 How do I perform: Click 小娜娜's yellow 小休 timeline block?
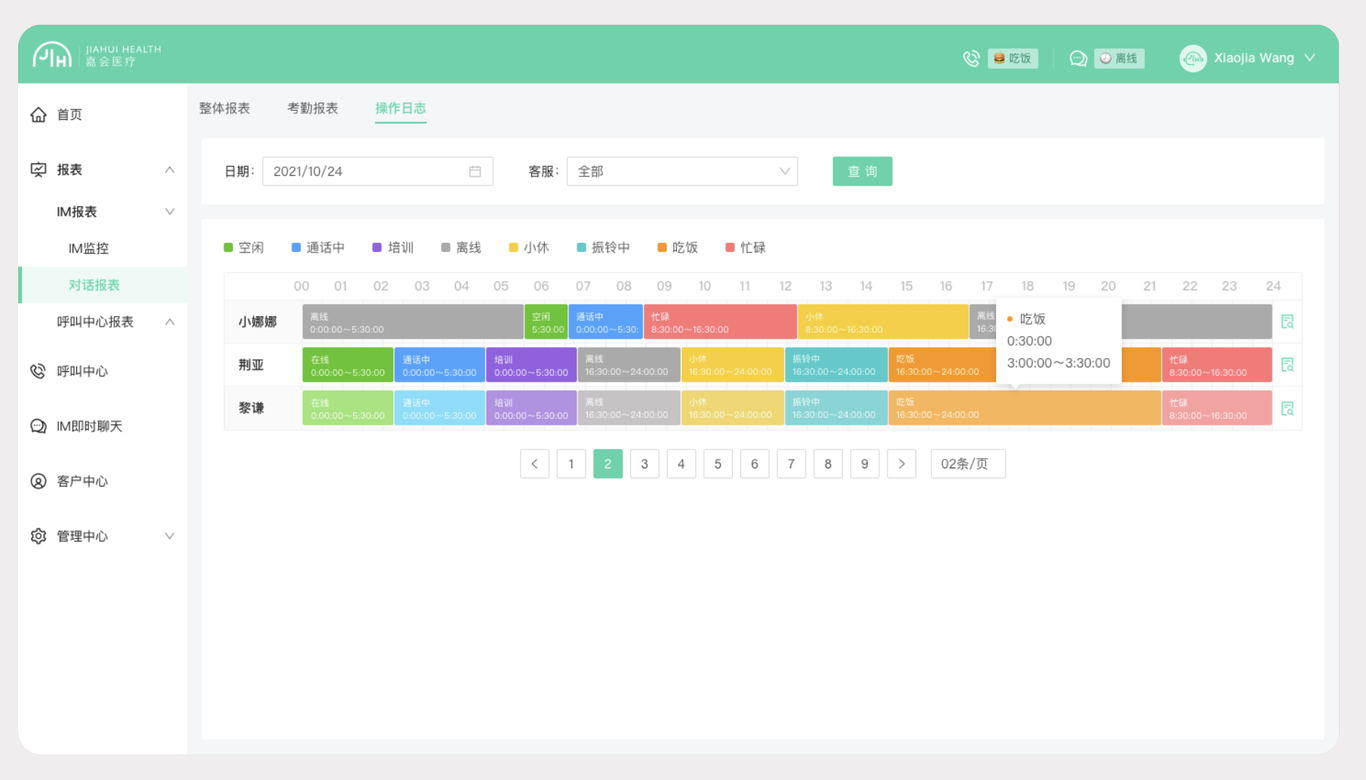tap(883, 322)
